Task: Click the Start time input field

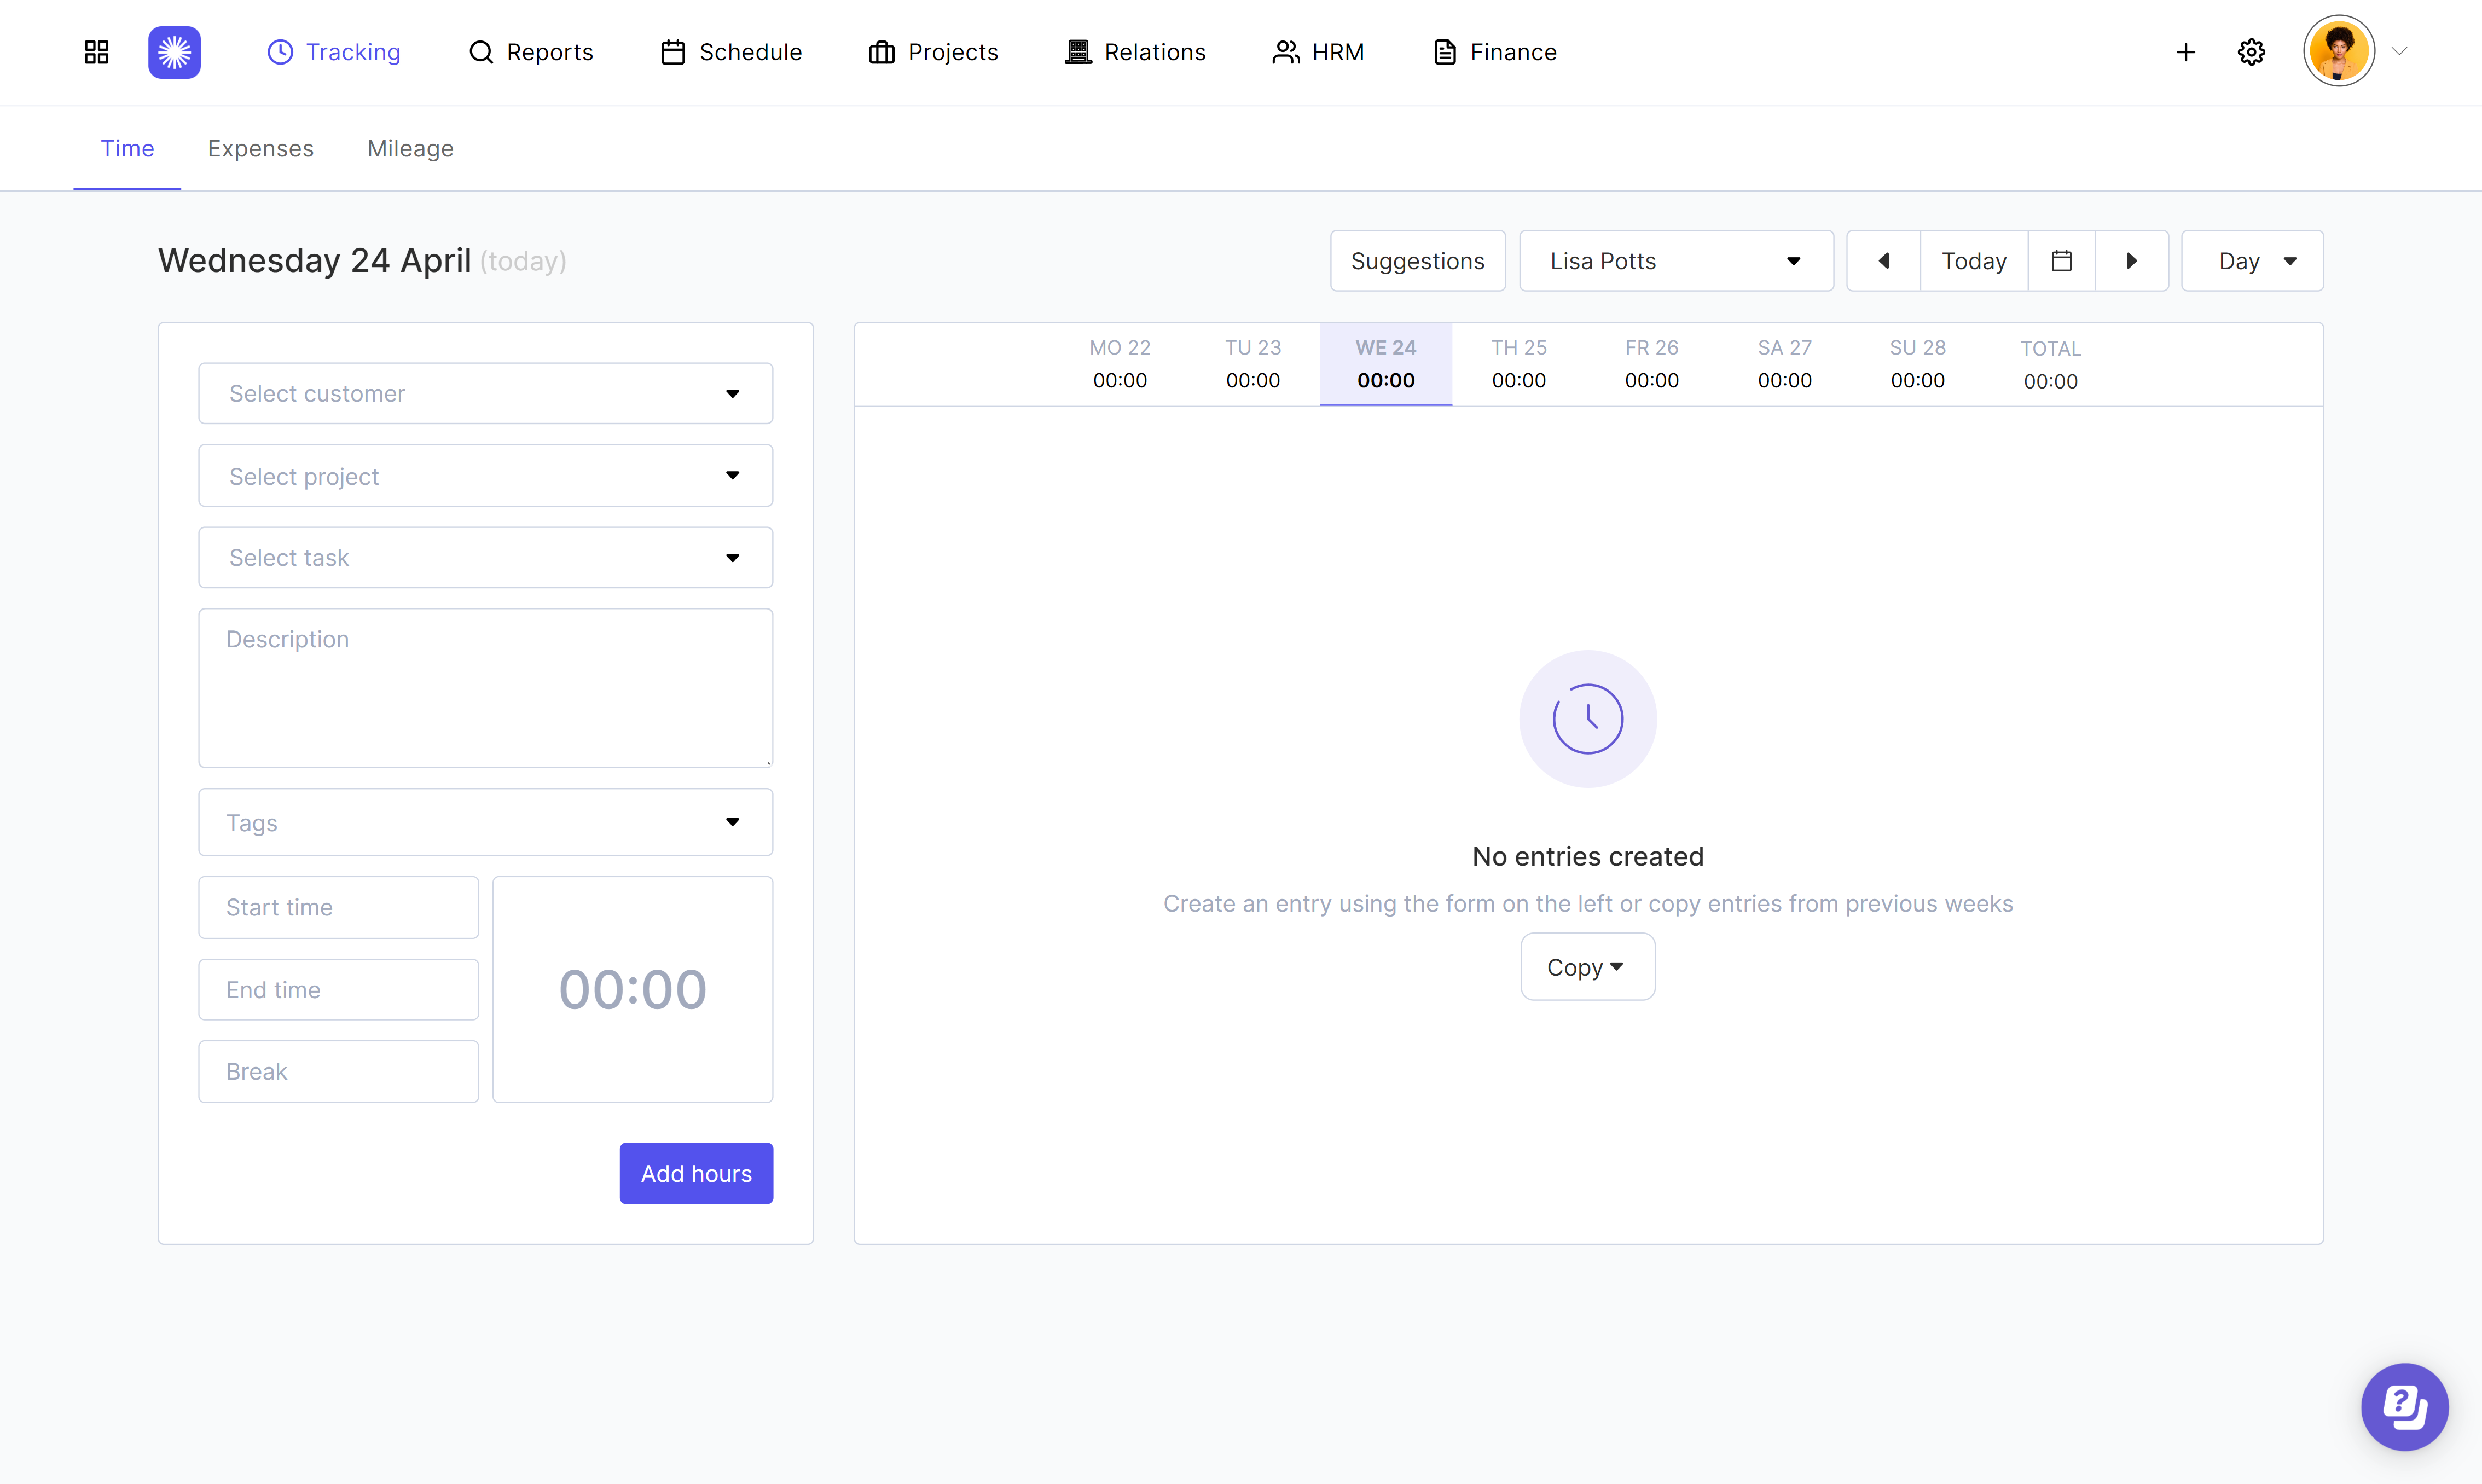Action: pos(338,907)
